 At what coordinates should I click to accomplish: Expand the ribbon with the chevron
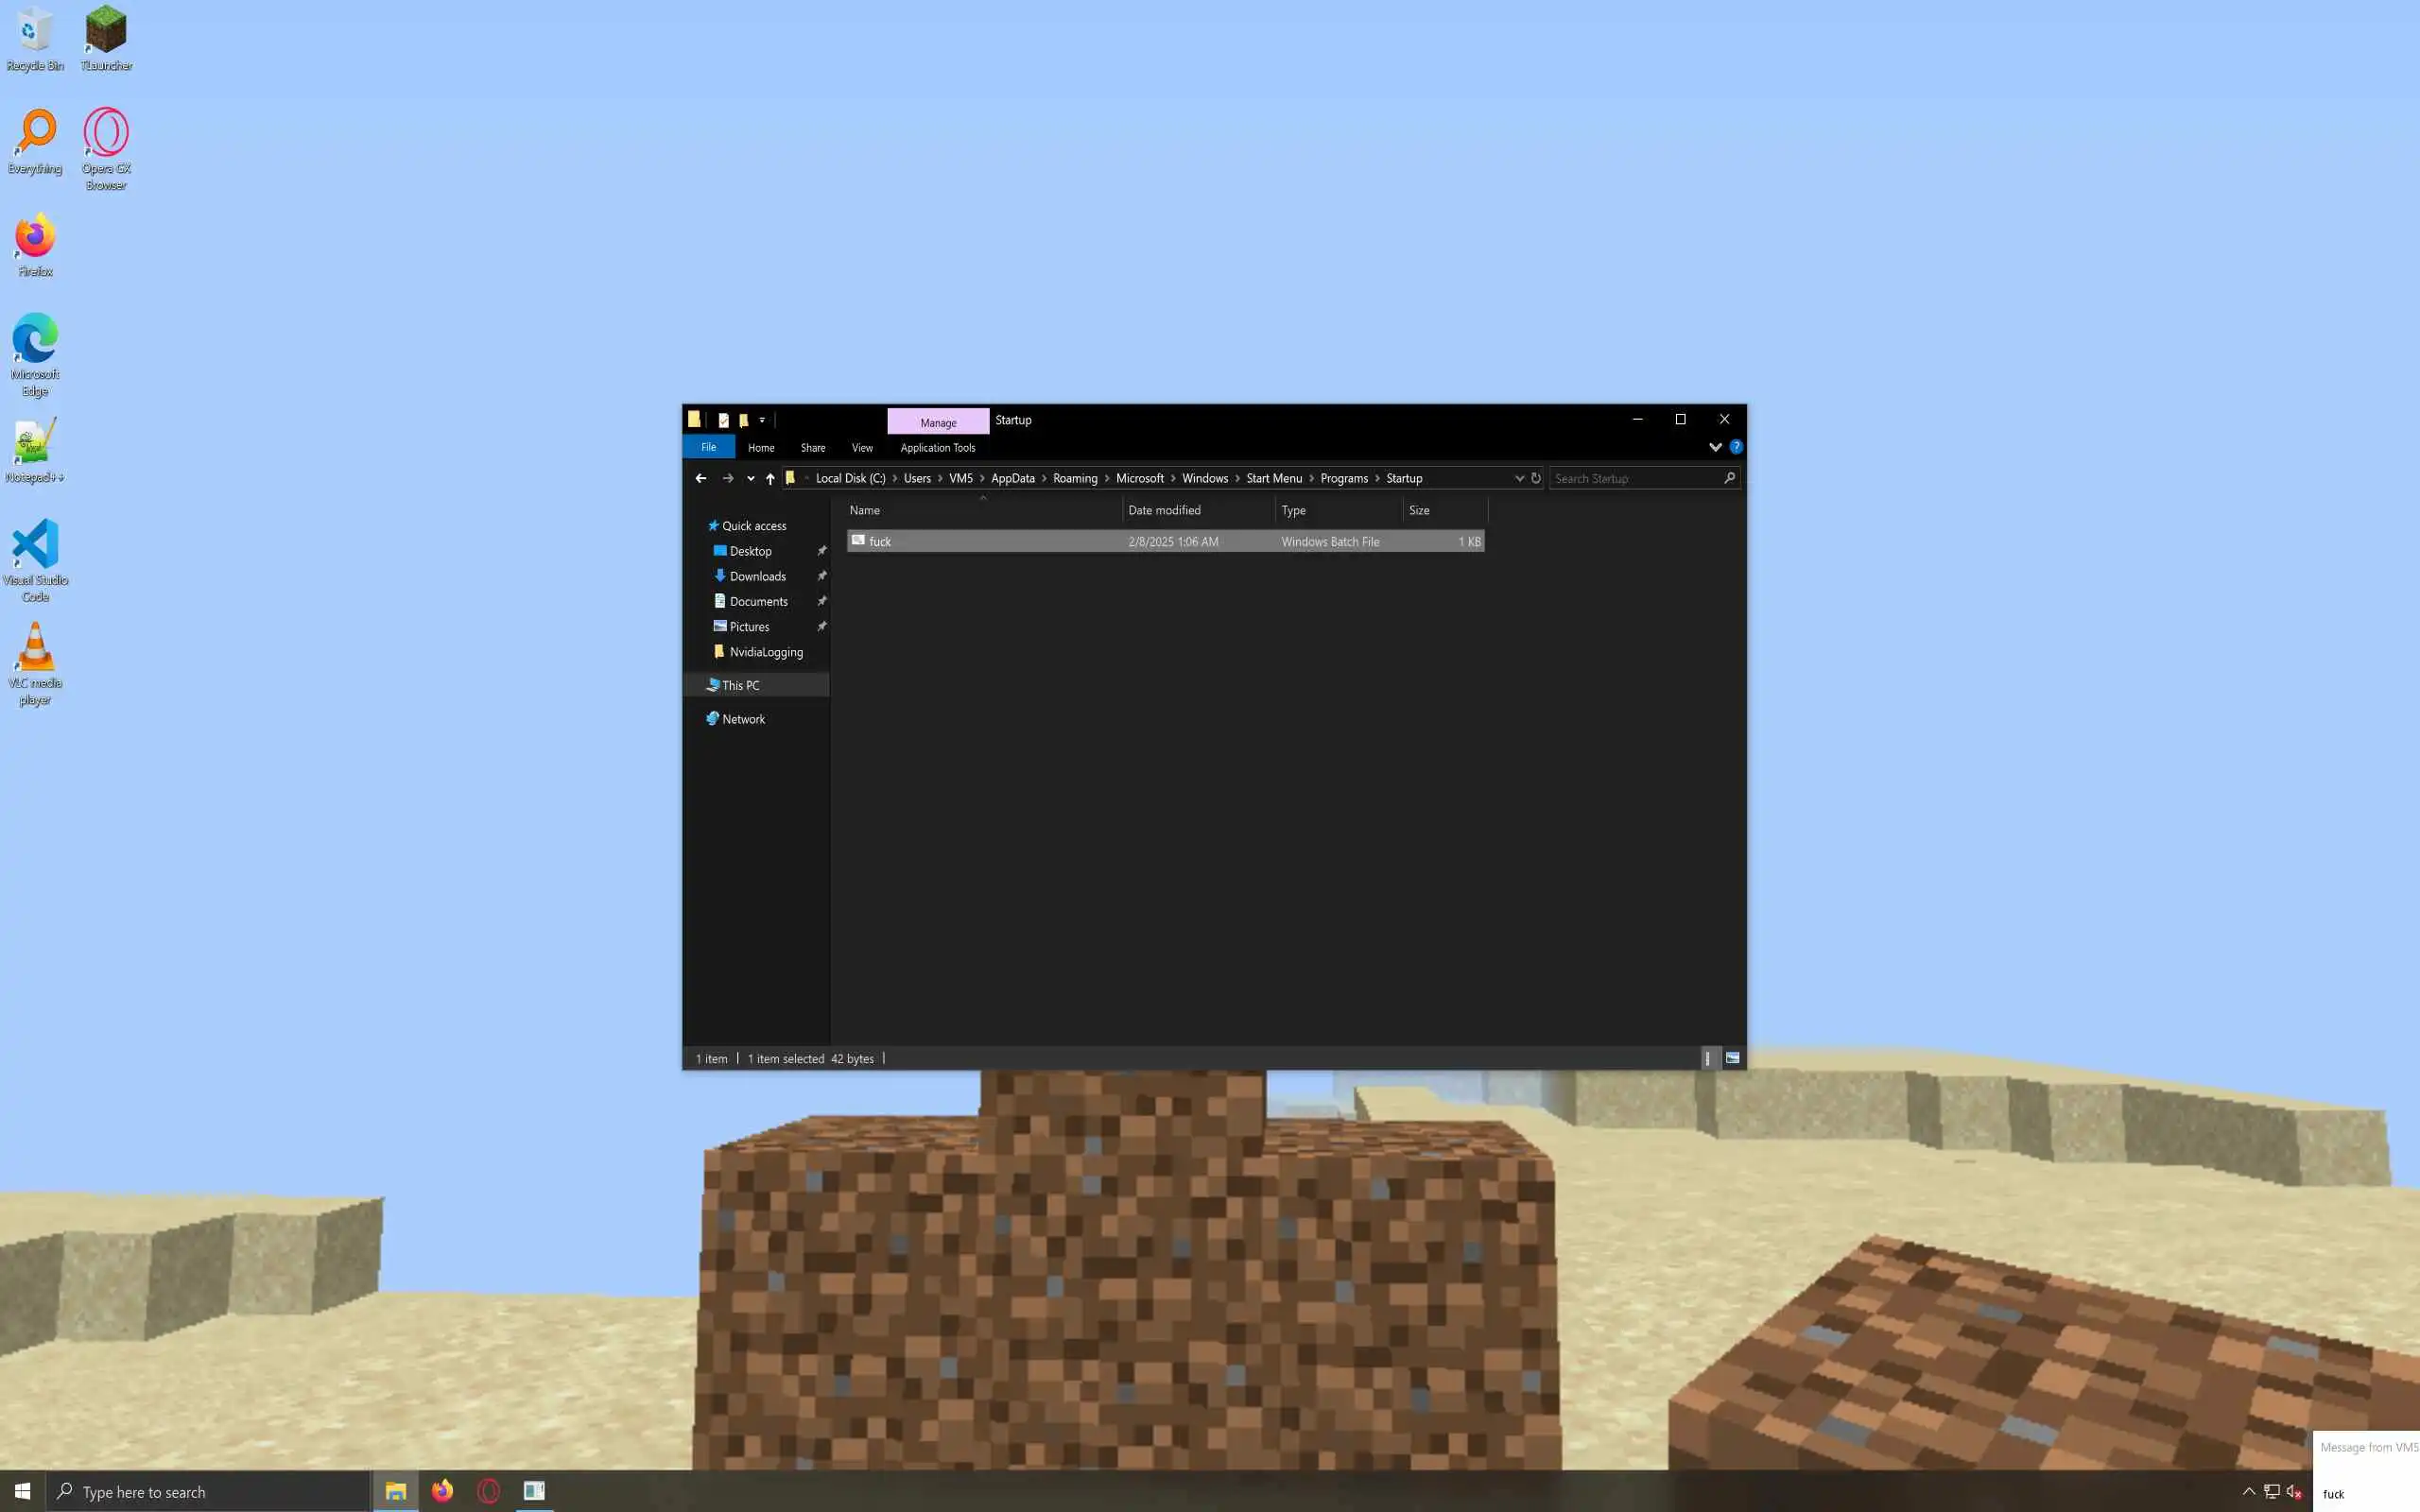pyautogui.click(x=1715, y=447)
